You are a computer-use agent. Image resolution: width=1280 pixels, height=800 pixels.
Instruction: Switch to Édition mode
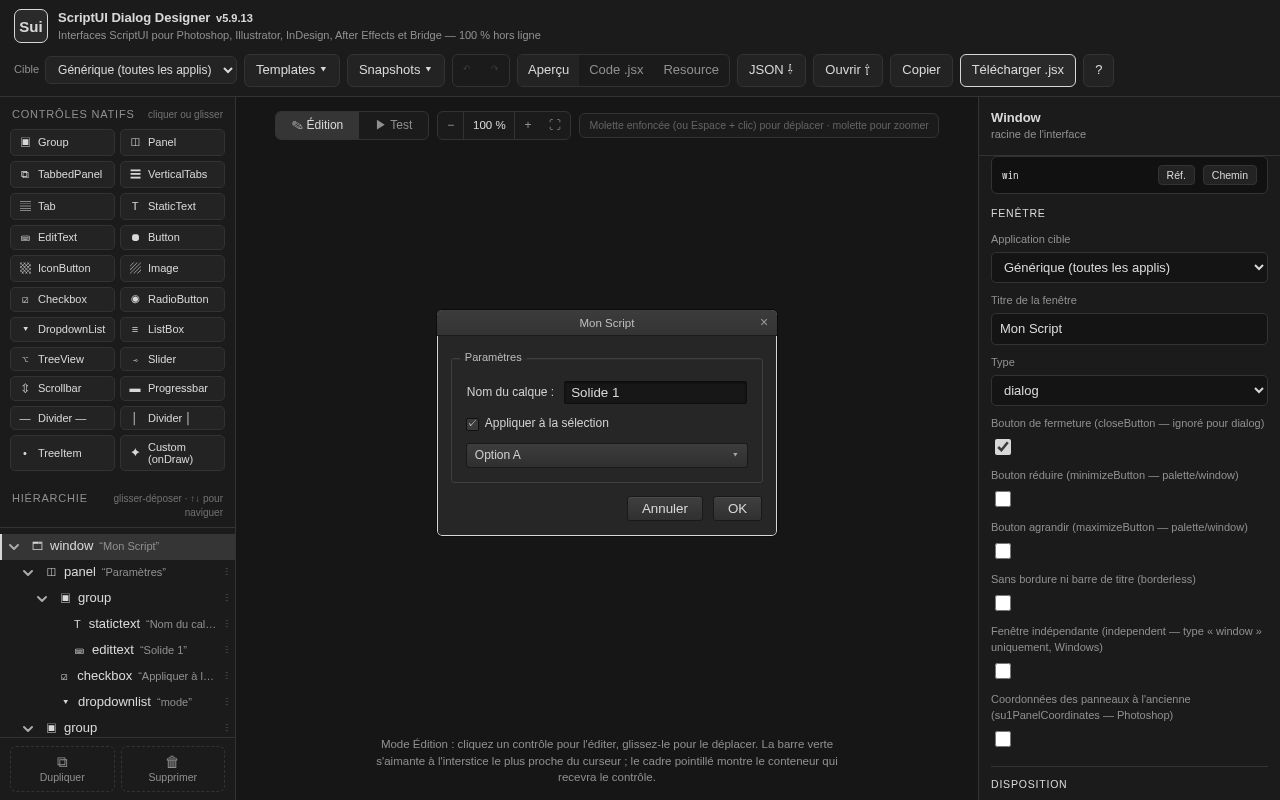[317, 125]
